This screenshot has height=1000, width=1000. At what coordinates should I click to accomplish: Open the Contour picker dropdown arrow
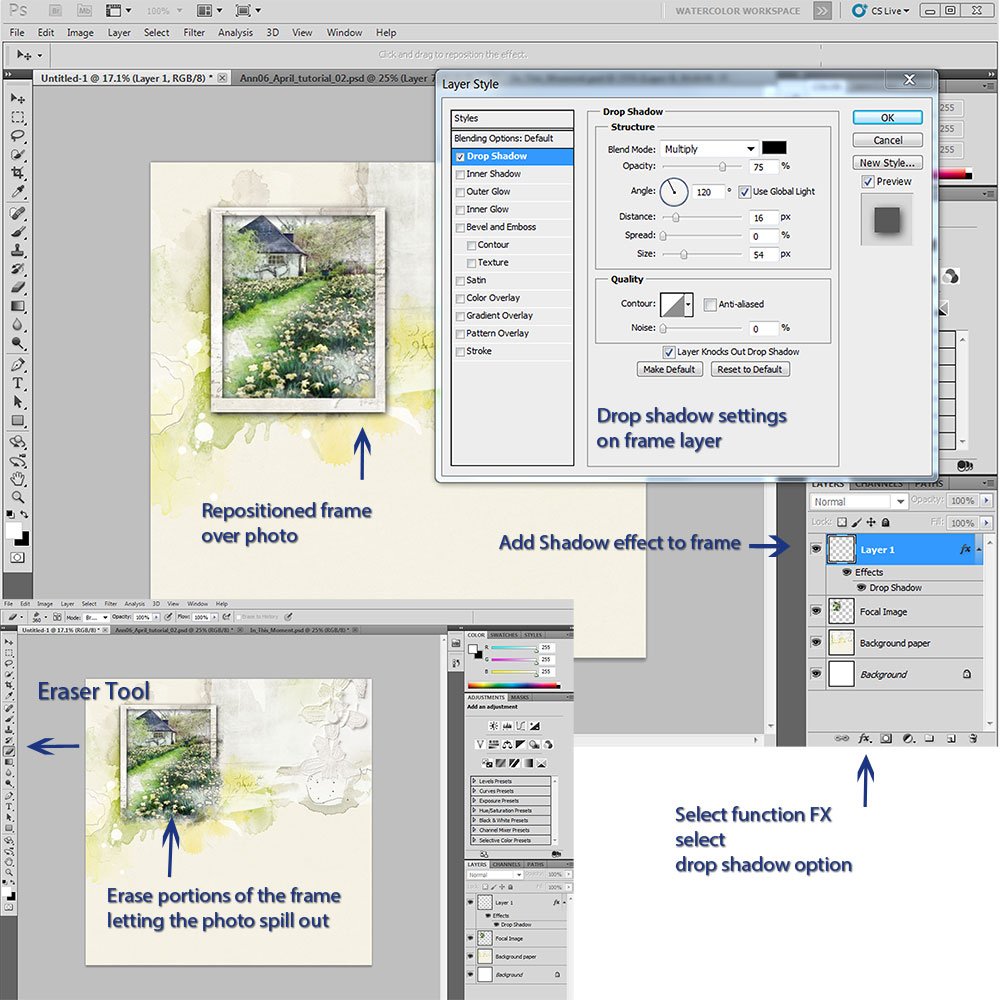pyautogui.click(x=688, y=304)
